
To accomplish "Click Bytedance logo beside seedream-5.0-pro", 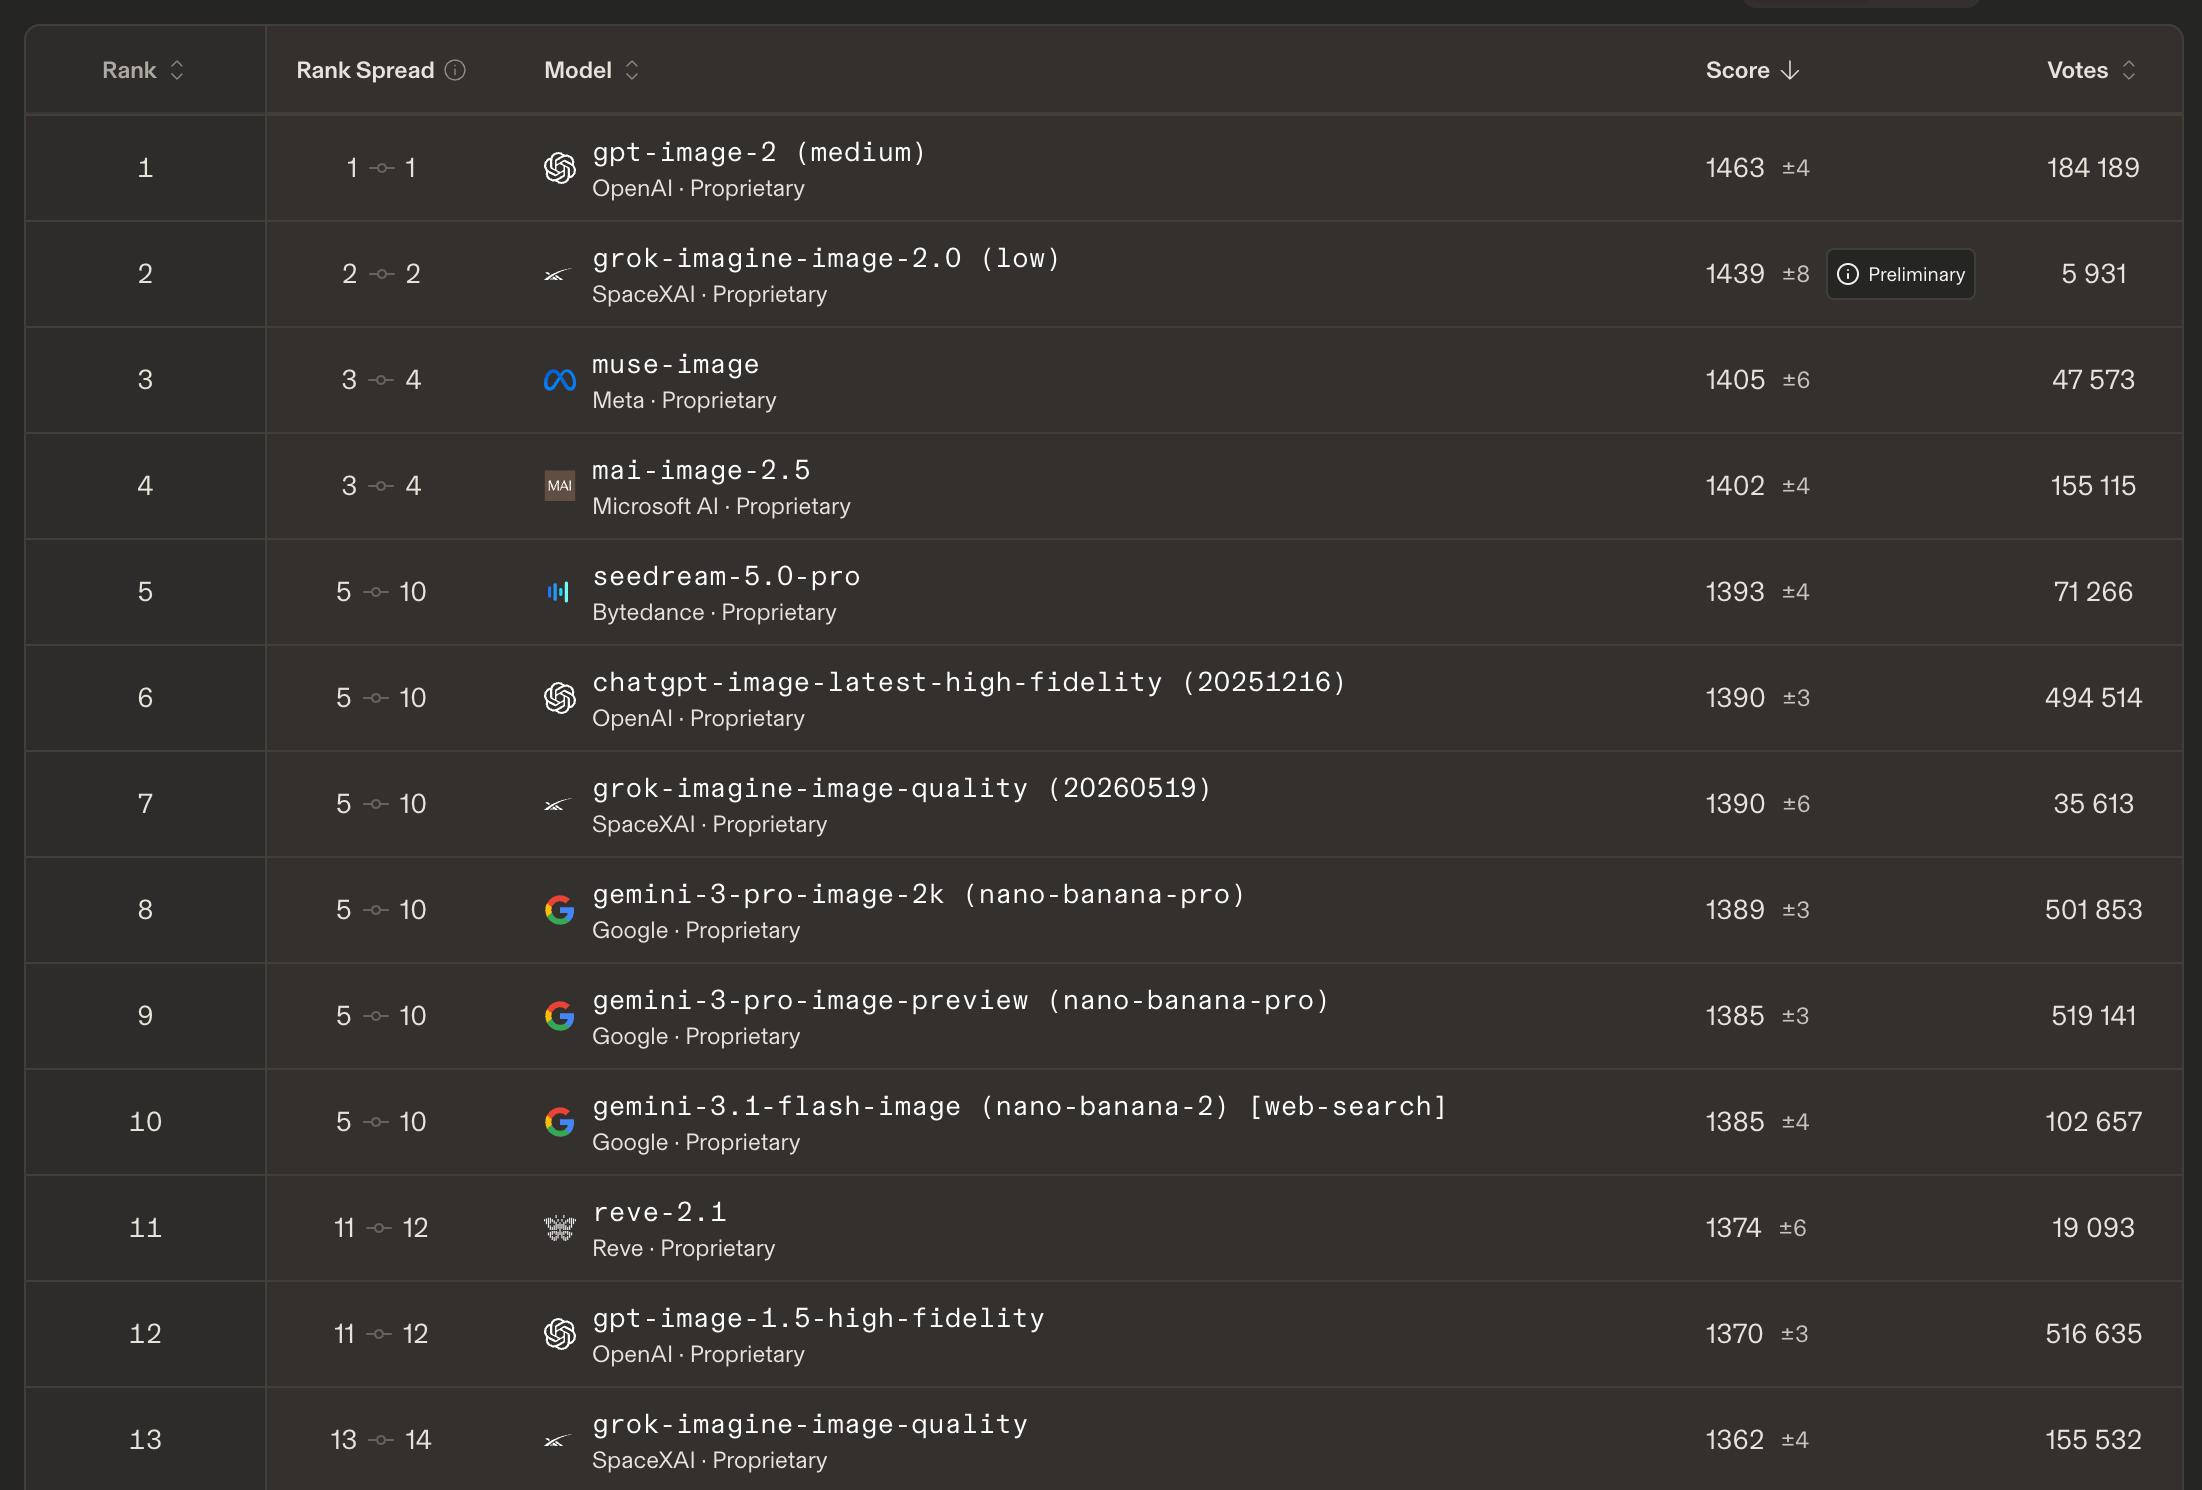I will 558,592.
